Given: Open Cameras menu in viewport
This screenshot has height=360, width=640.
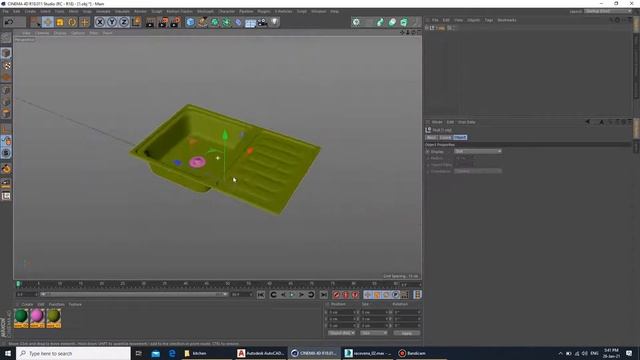Looking at the screenshot, I should [42, 33].
